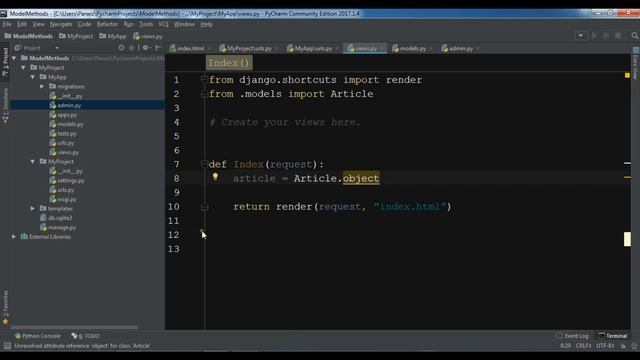Click the Debug icon in the toolbar
The image size is (640, 360).
coord(606,36)
